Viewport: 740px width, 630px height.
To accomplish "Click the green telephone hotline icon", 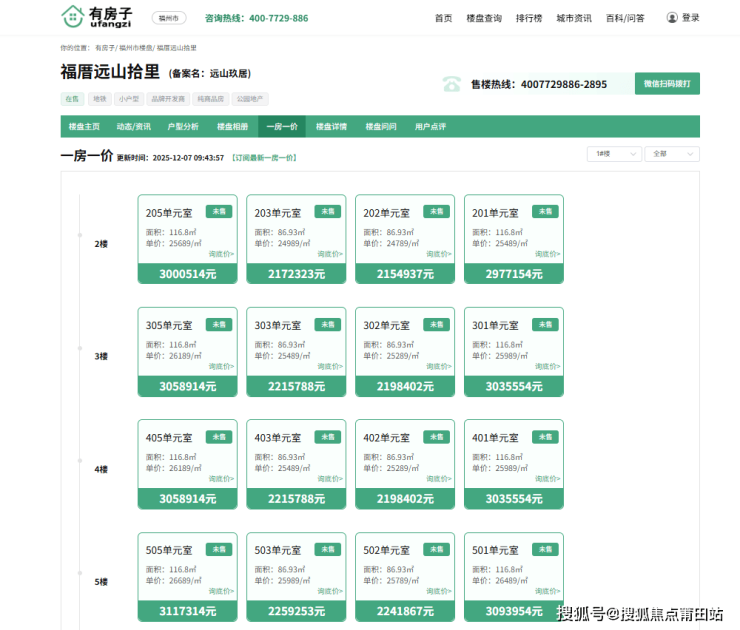I will [452, 84].
